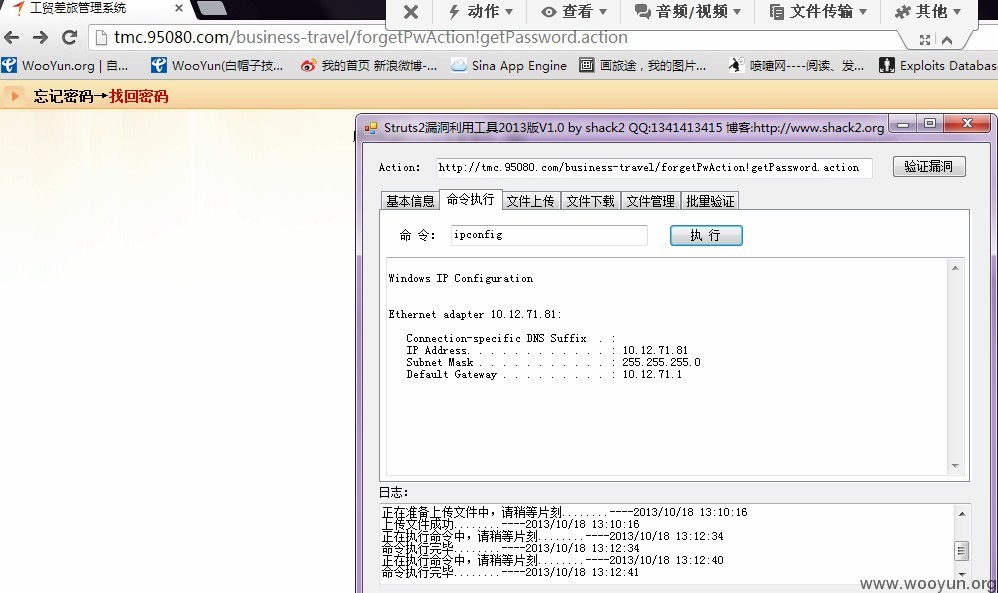
Task: Open the Exploits Database bookmark
Action: (938, 66)
